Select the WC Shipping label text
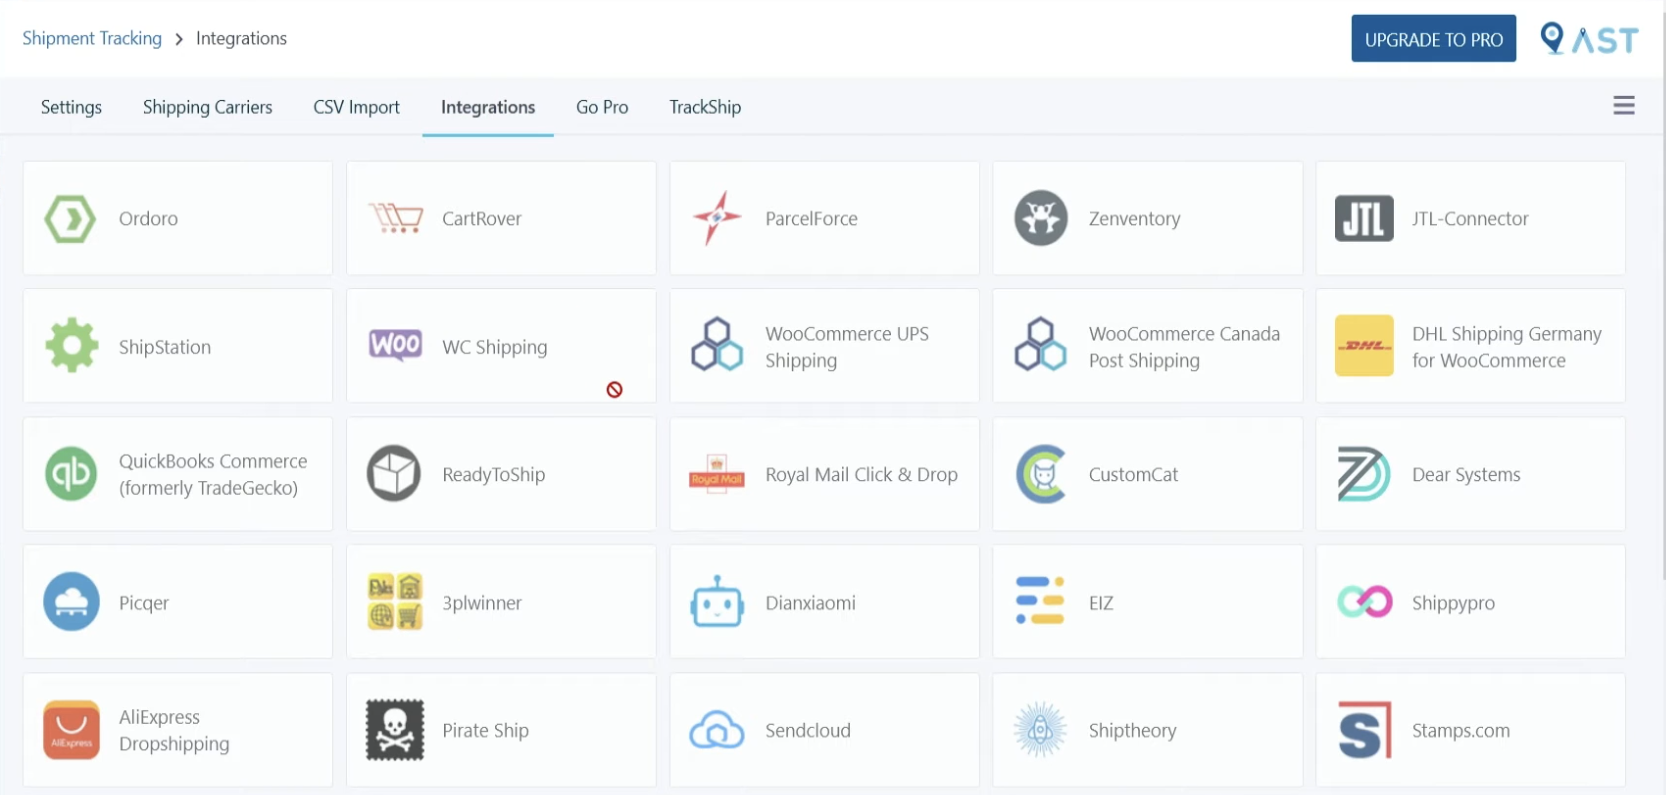This screenshot has width=1666, height=795. (495, 347)
